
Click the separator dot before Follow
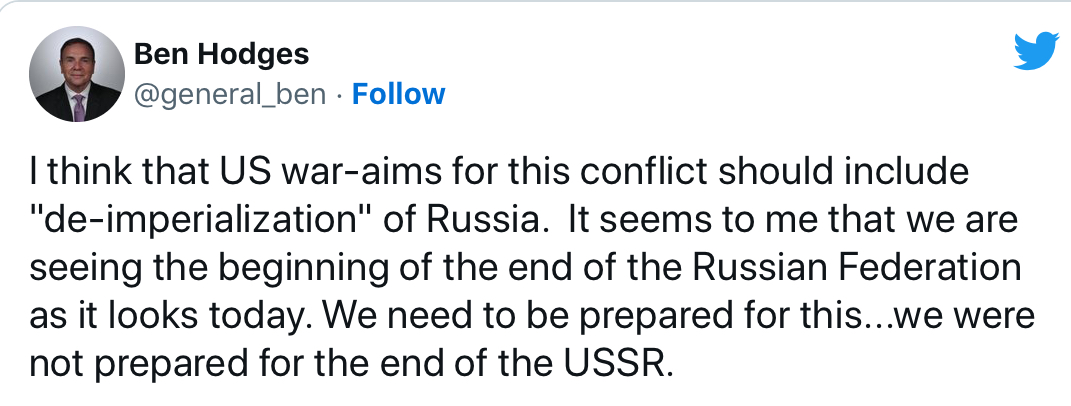click(x=339, y=95)
